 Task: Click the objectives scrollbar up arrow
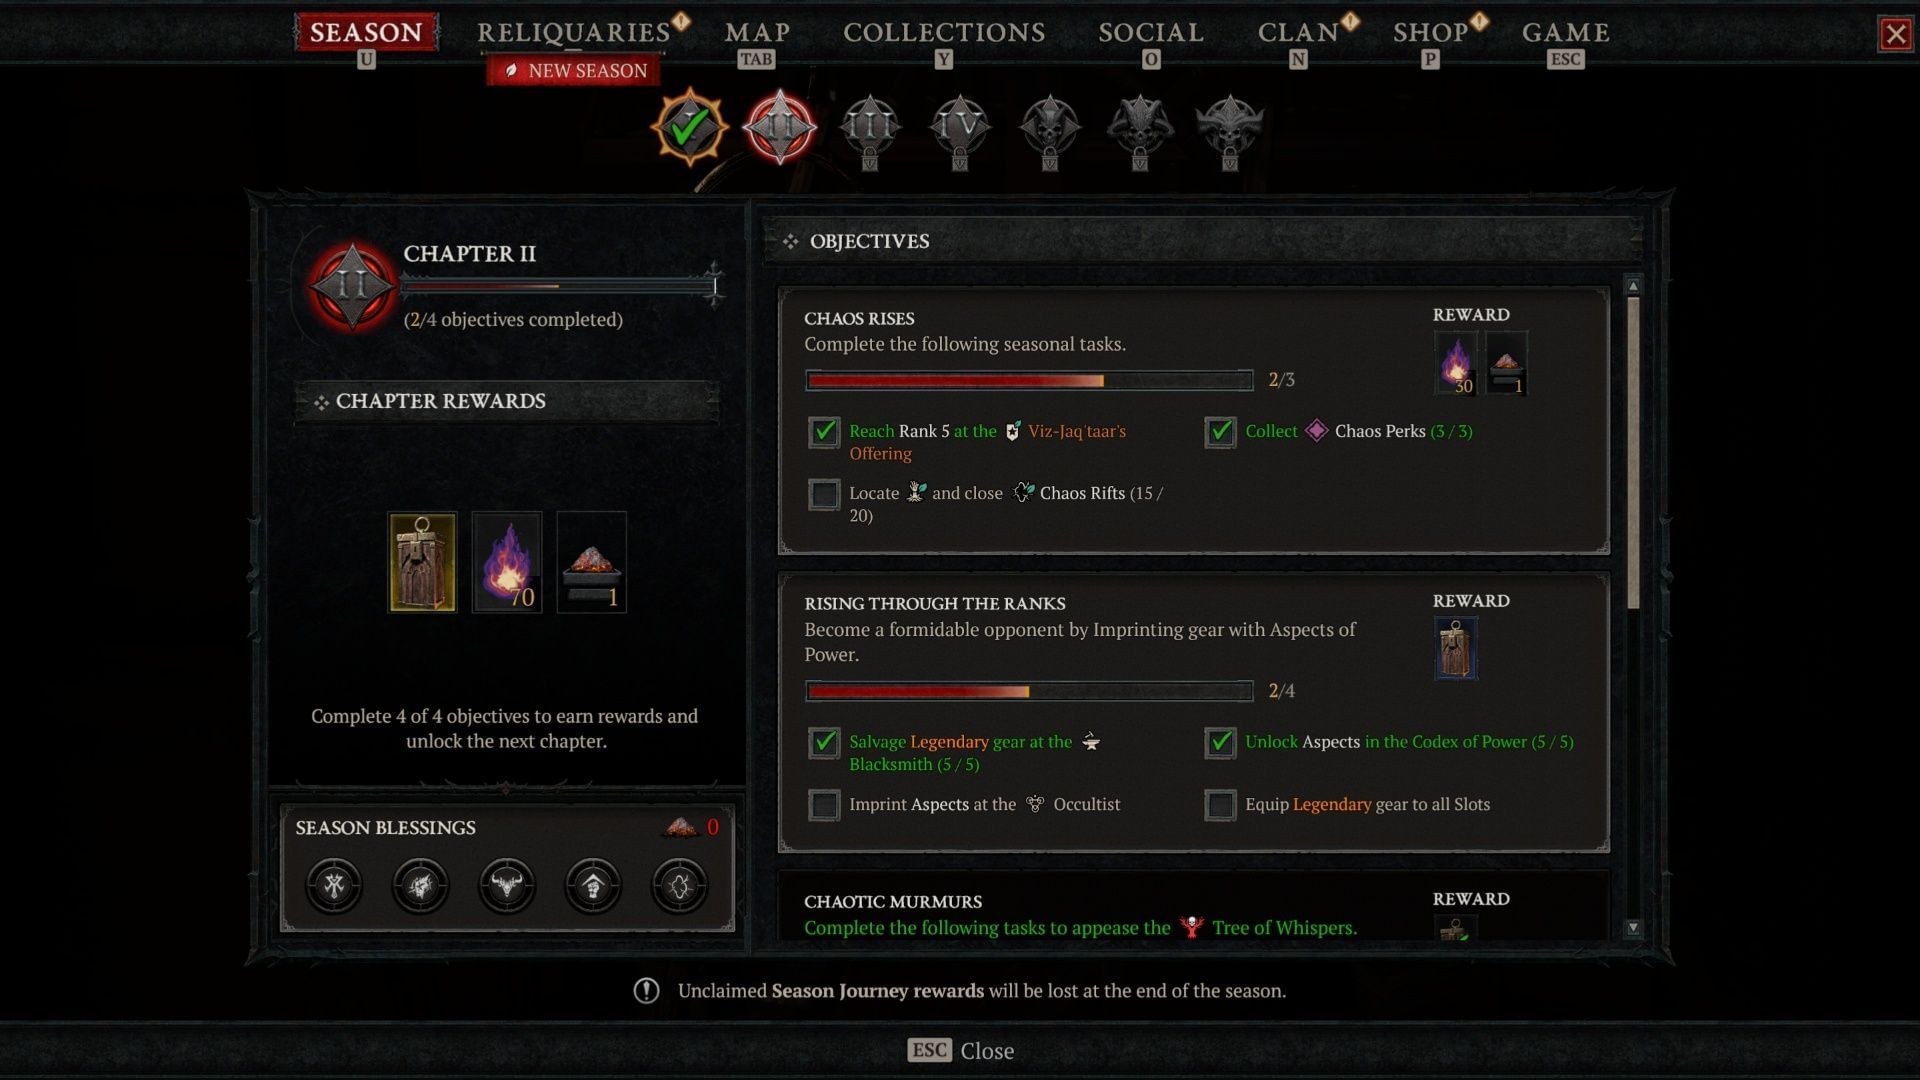(x=1633, y=286)
